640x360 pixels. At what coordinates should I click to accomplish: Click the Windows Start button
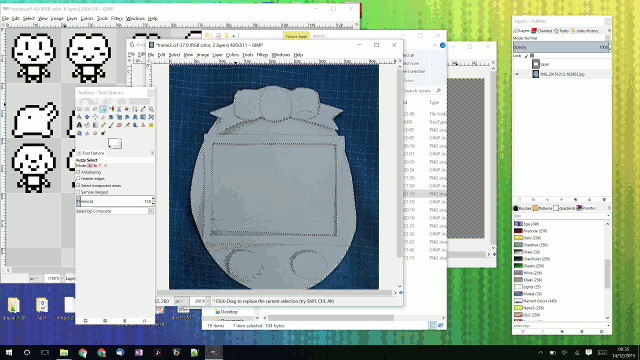9,352
